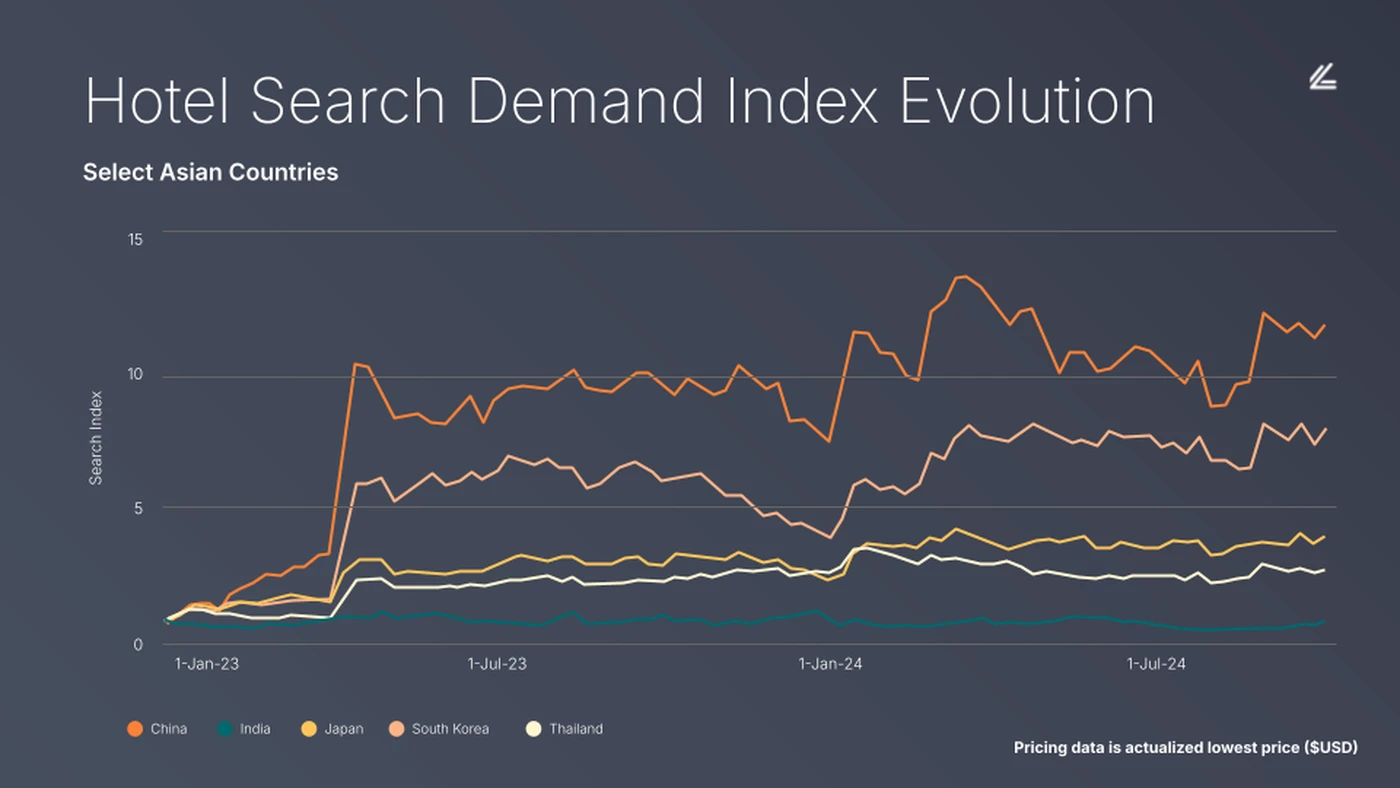This screenshot has height=788, width=1400.
Task: Click the 15 gridline value label
Action: pos(138,239)
